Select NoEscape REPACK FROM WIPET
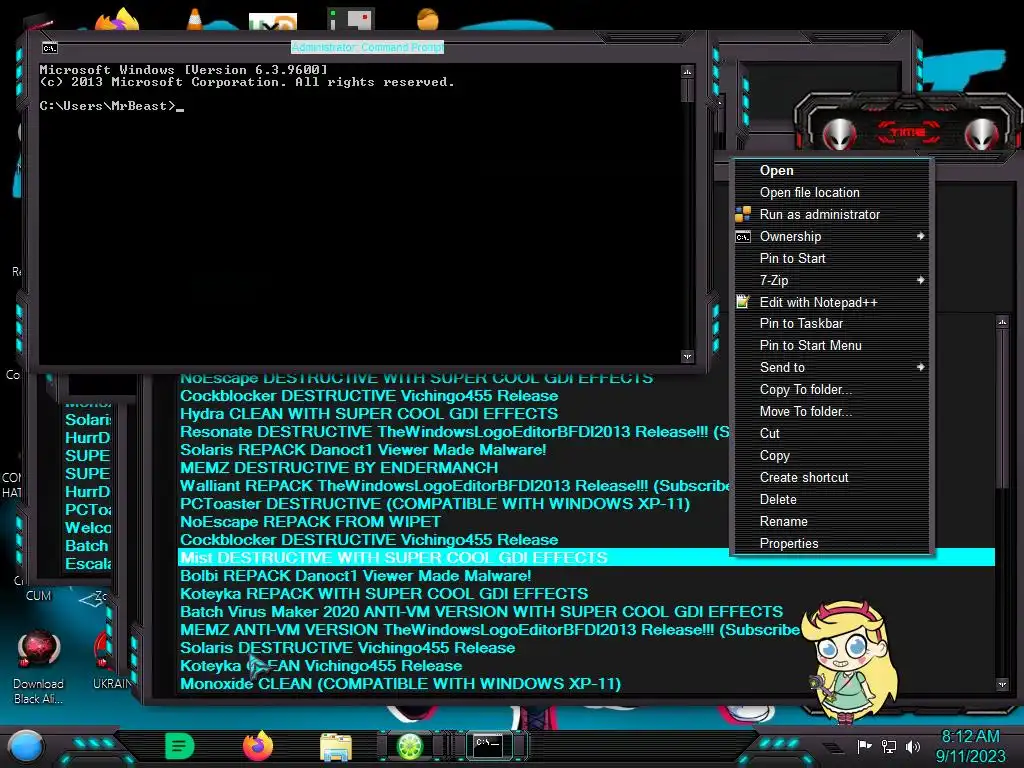 [310, 522]
